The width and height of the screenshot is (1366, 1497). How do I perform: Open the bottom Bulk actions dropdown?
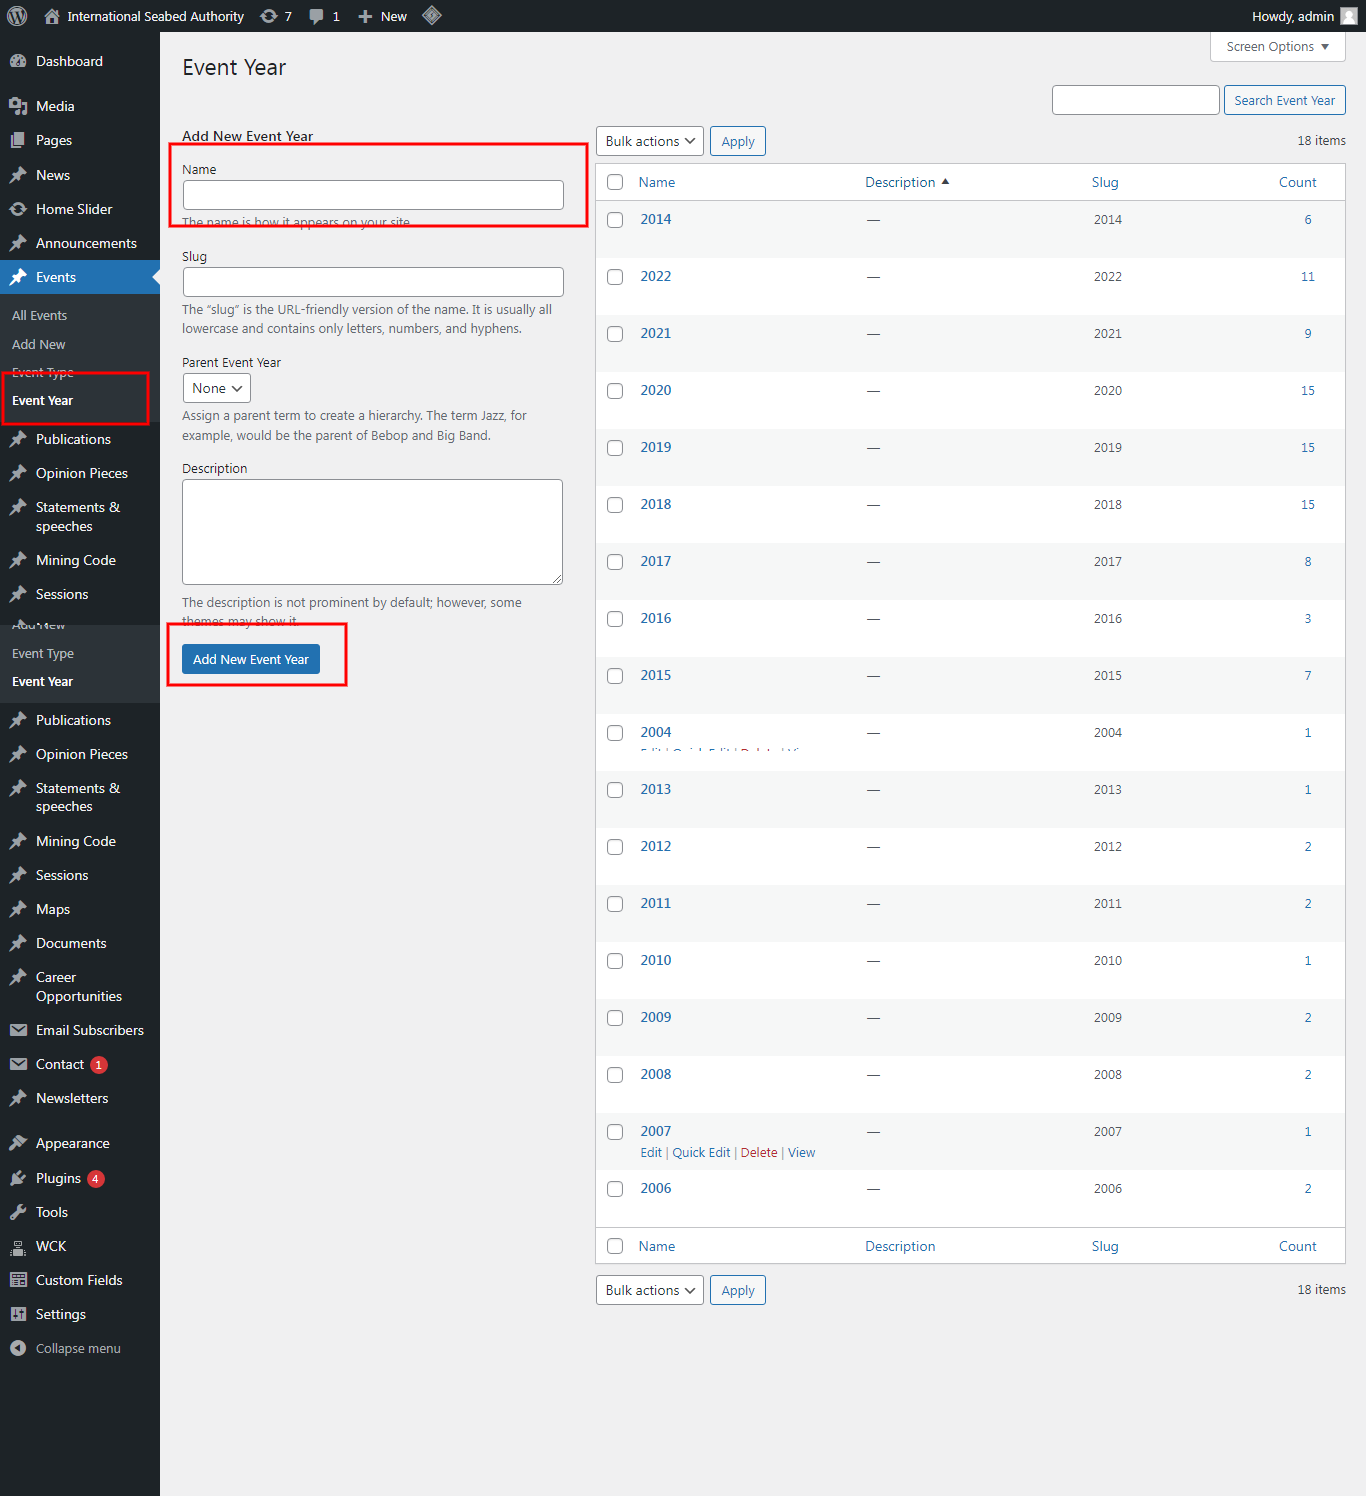(650, 1290)
